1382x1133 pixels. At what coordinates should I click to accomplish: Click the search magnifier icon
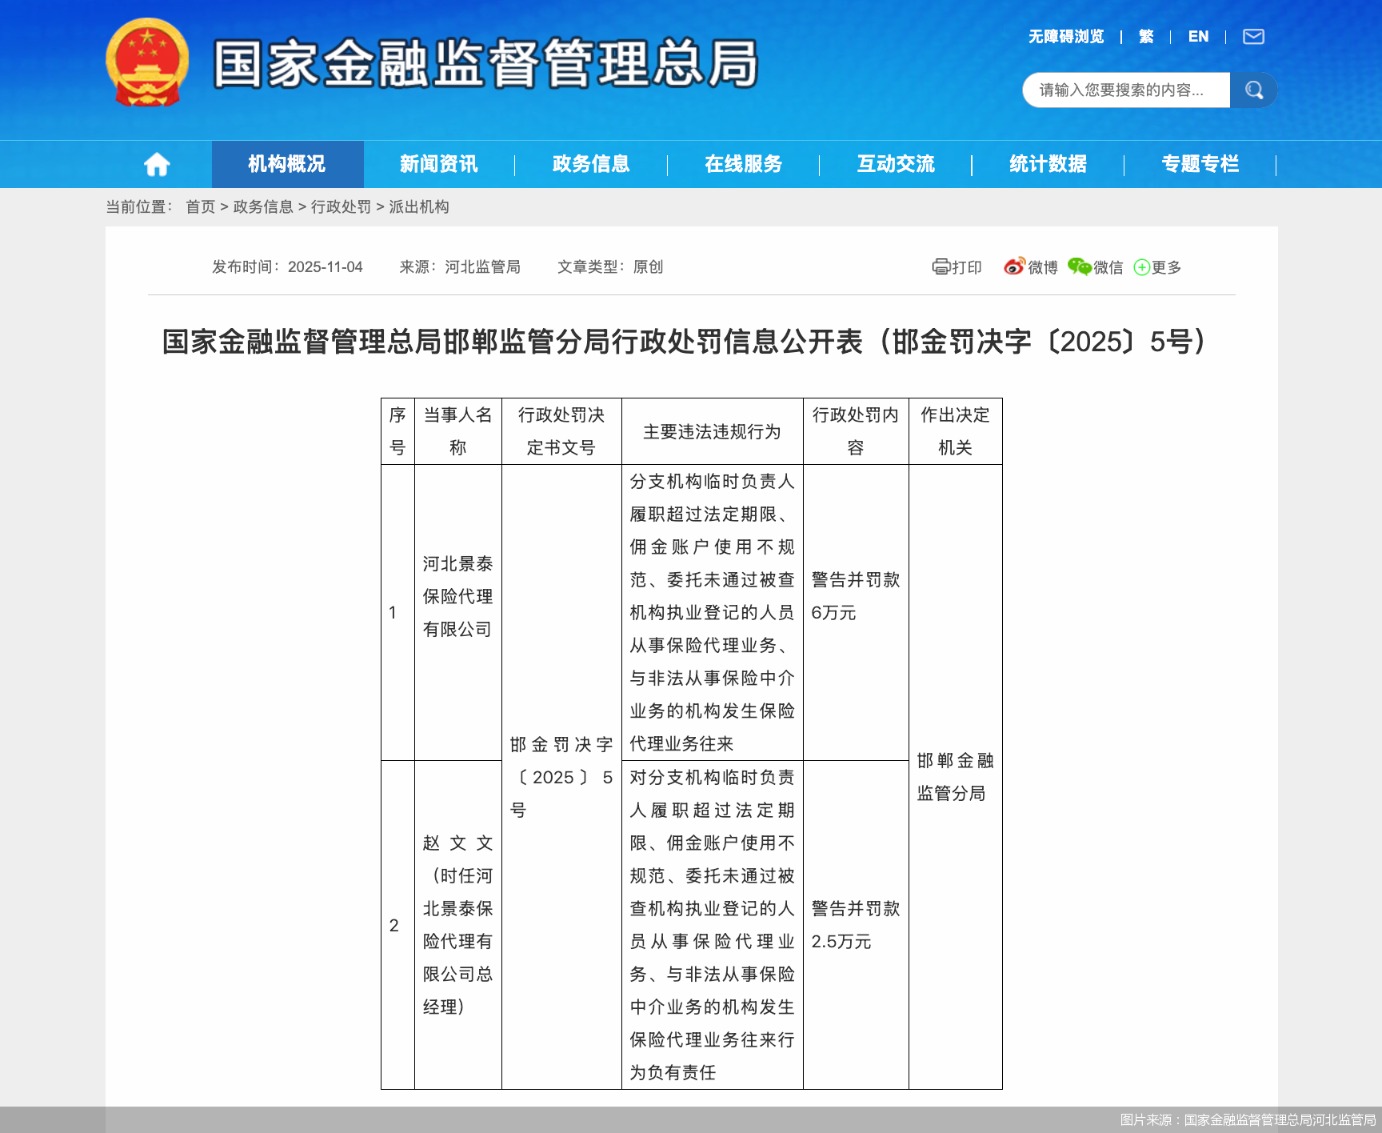(1254, 90)
